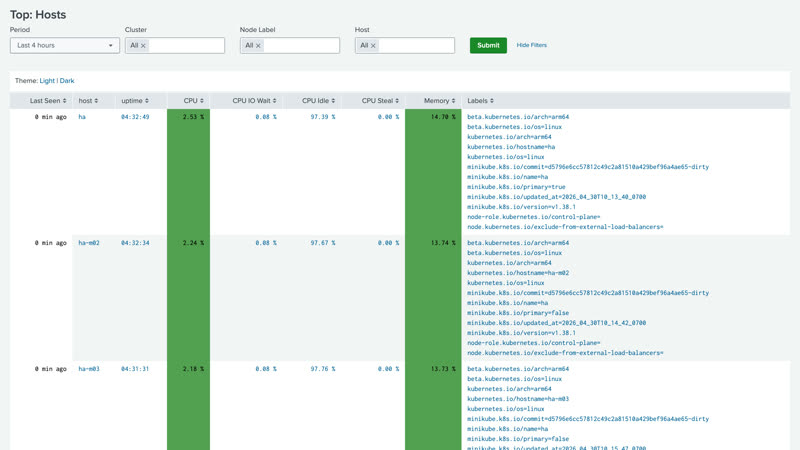Viewport: 800px width, 450px height.
Task: Click label minikube.k8s.io/primary=true
Action: point(516,187)
